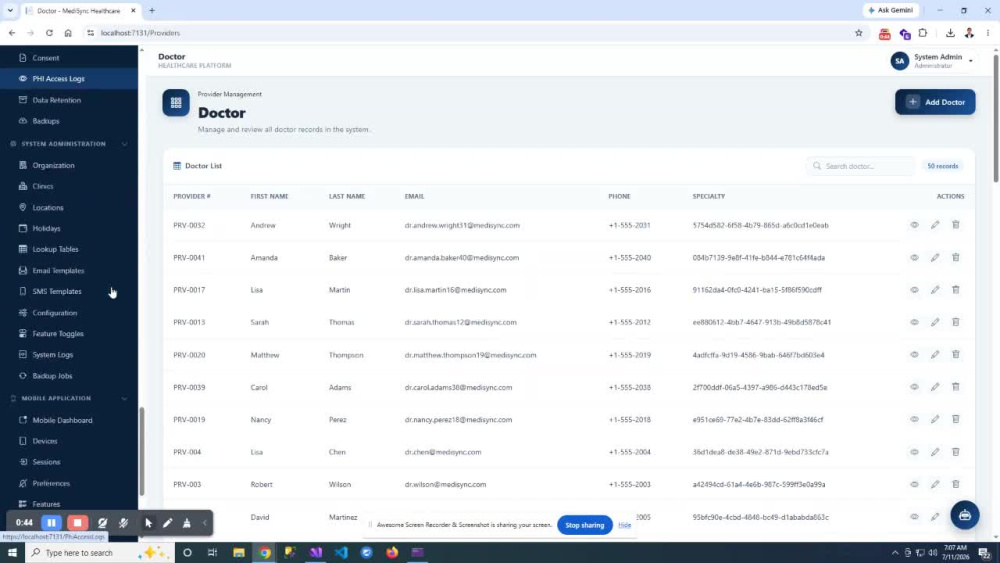This screenshot has width=1000, height=563.
Task: Sort by Last Name column header
Action: pyautogui.click(x=347, y=196)
